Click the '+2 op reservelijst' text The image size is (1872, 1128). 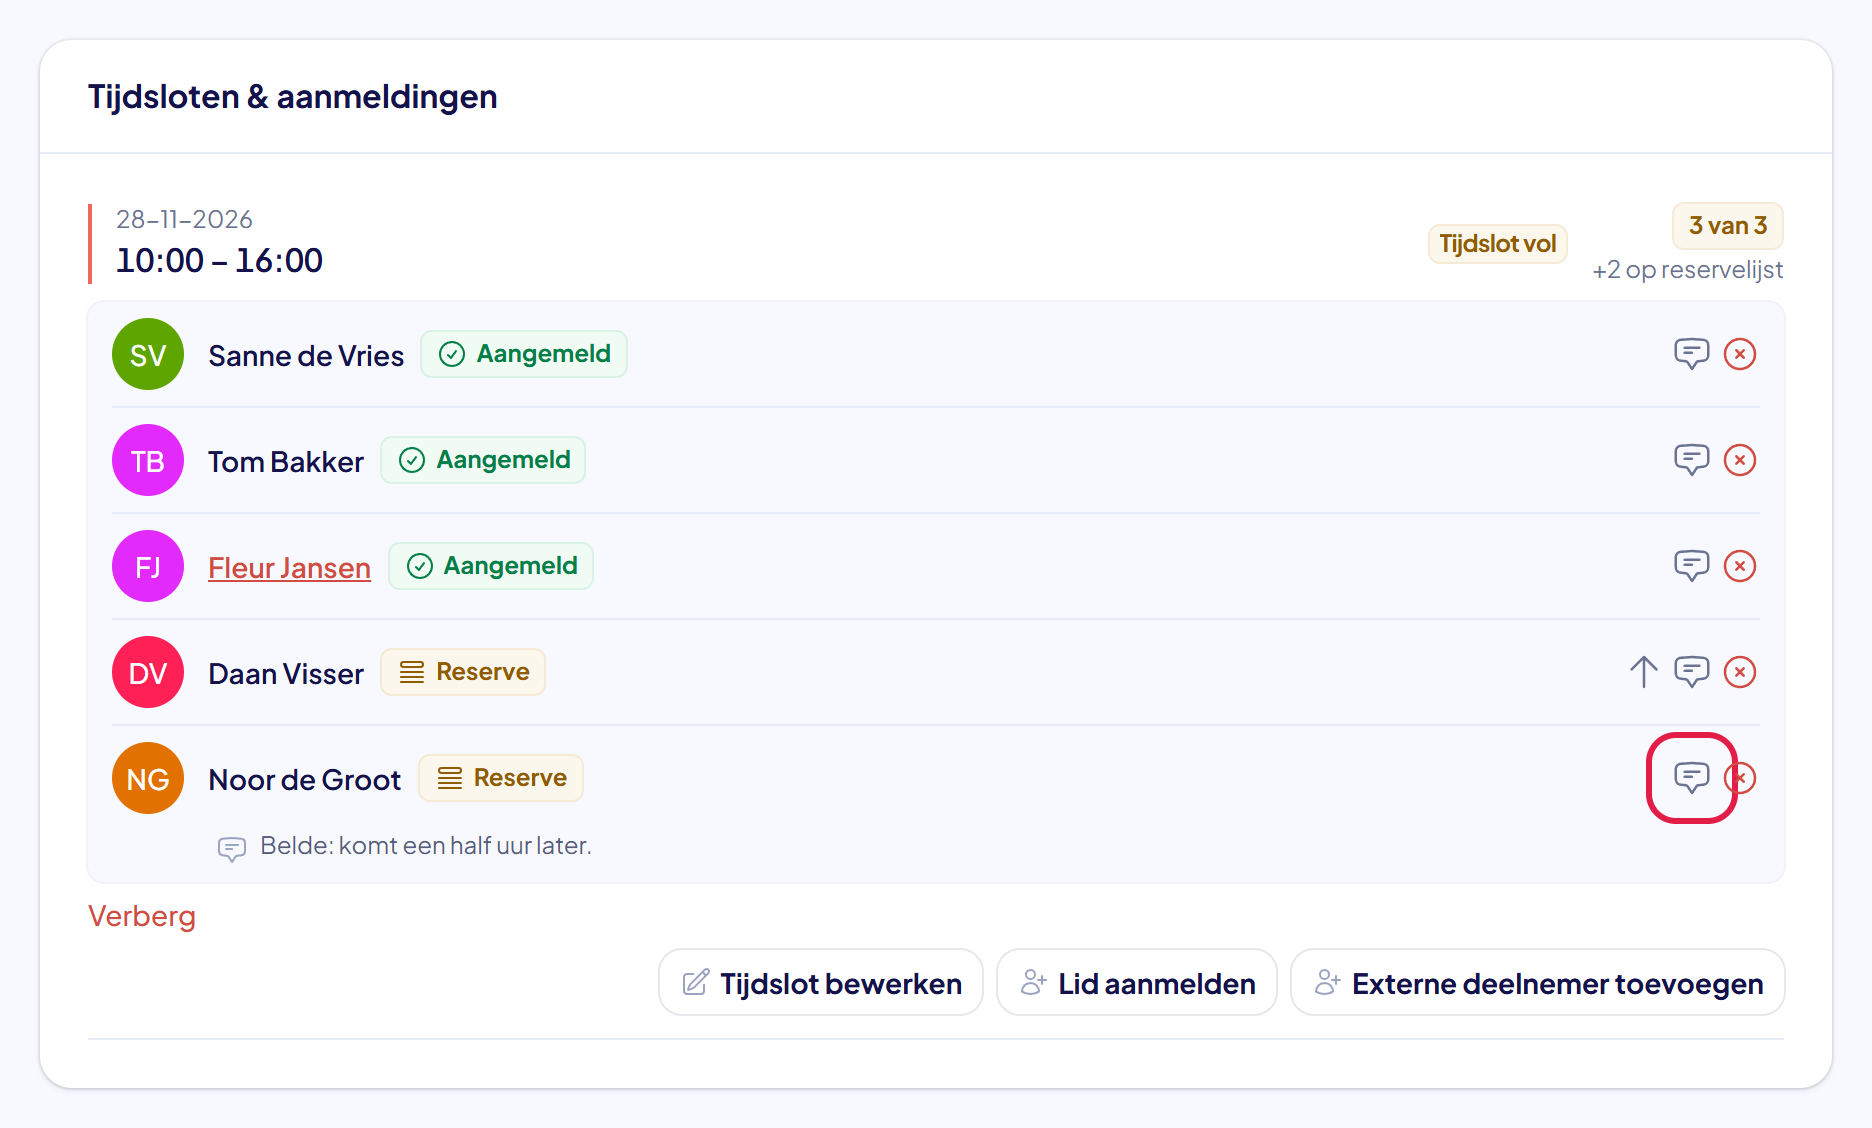1688,270
